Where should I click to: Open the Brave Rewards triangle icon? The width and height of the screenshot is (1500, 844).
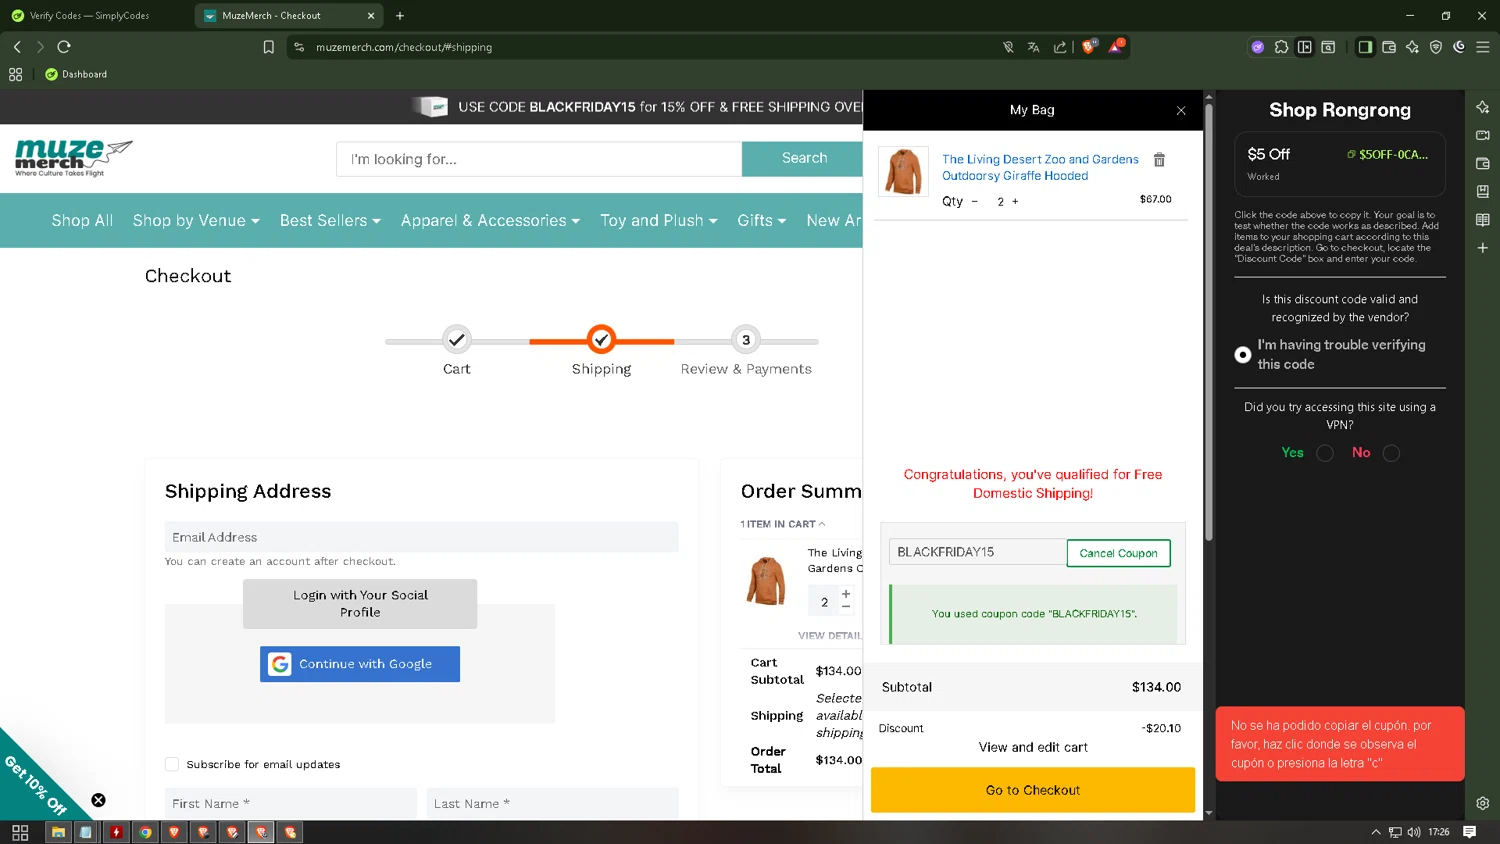coord(1116,46)
